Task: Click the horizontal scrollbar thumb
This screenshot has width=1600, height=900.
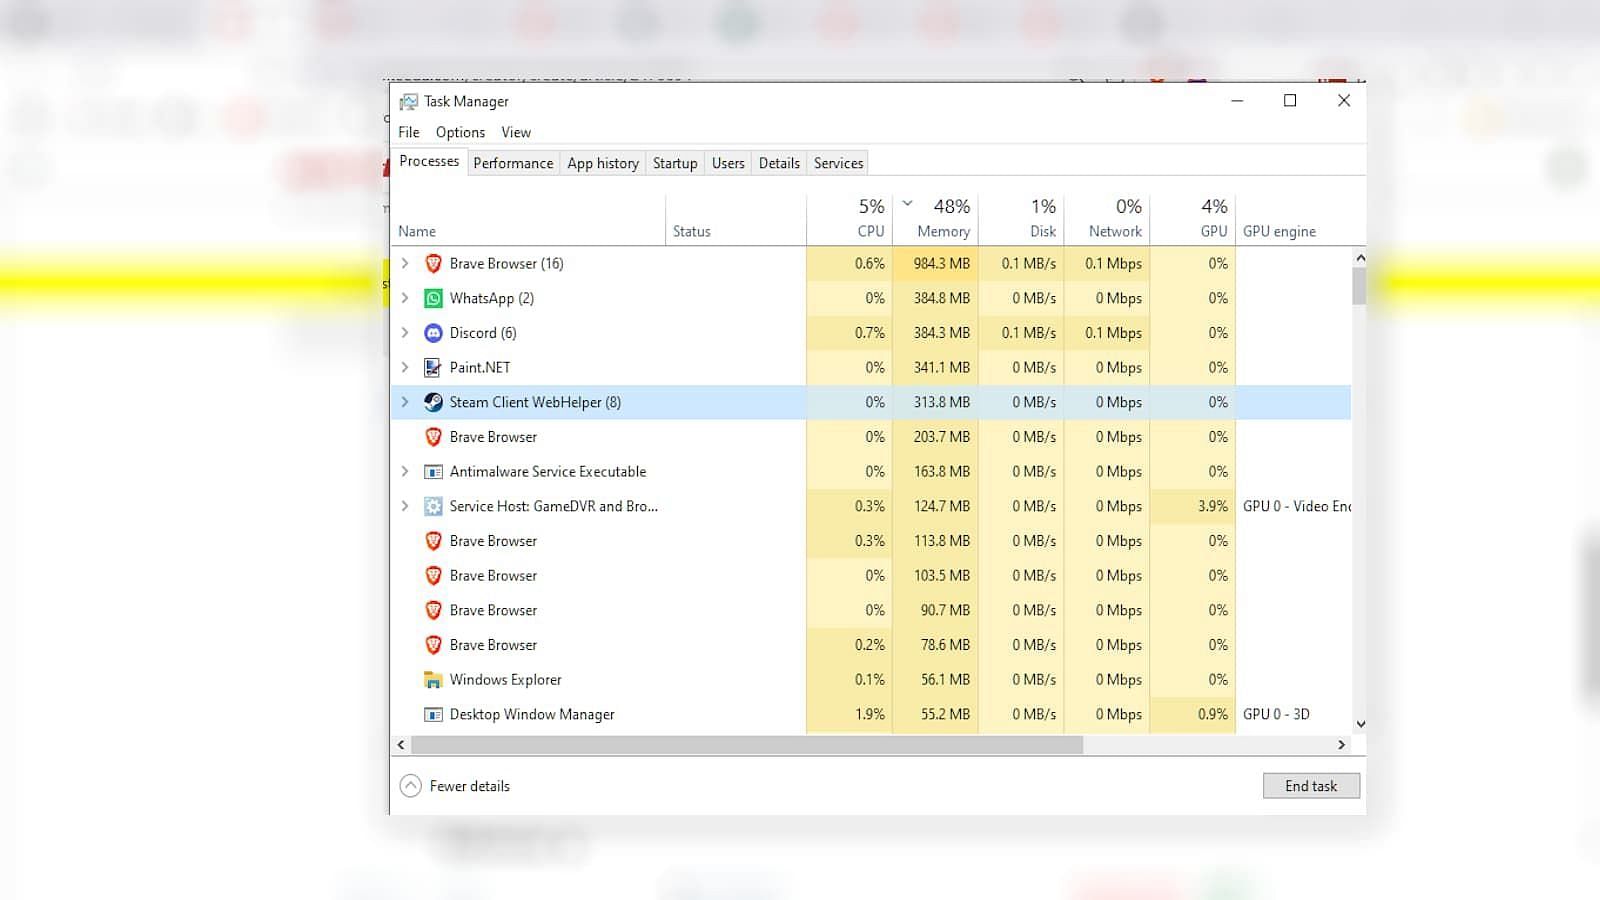Action: coord(747,745)
